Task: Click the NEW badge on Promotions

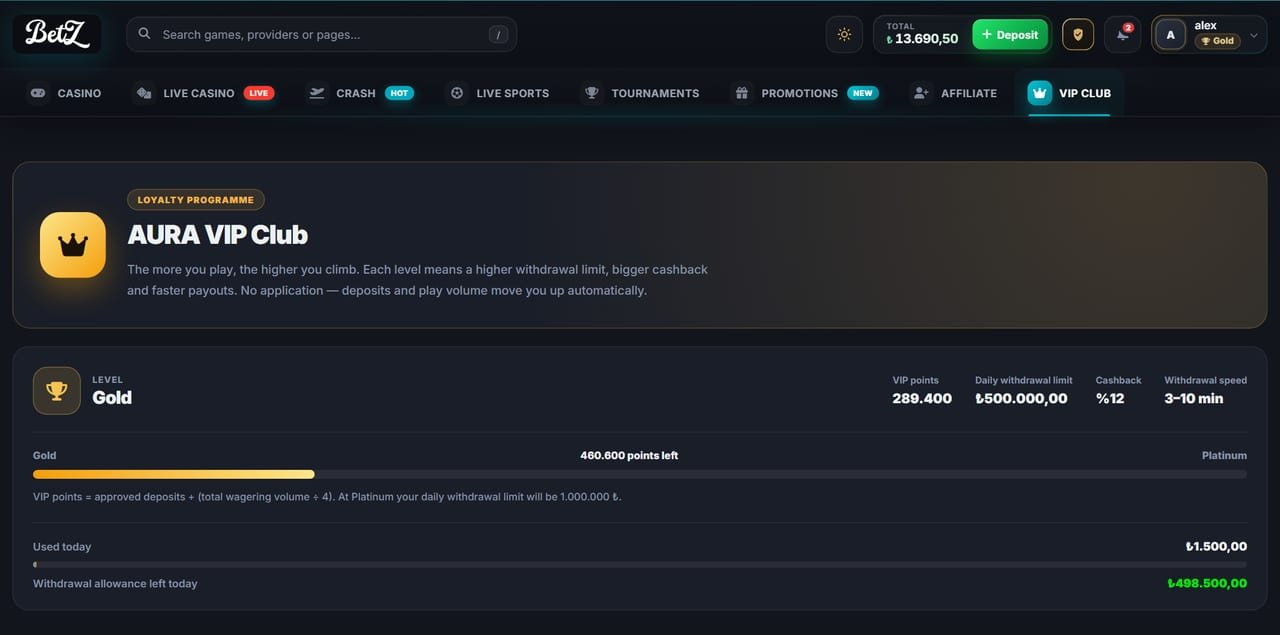Action: pos(862,93)
